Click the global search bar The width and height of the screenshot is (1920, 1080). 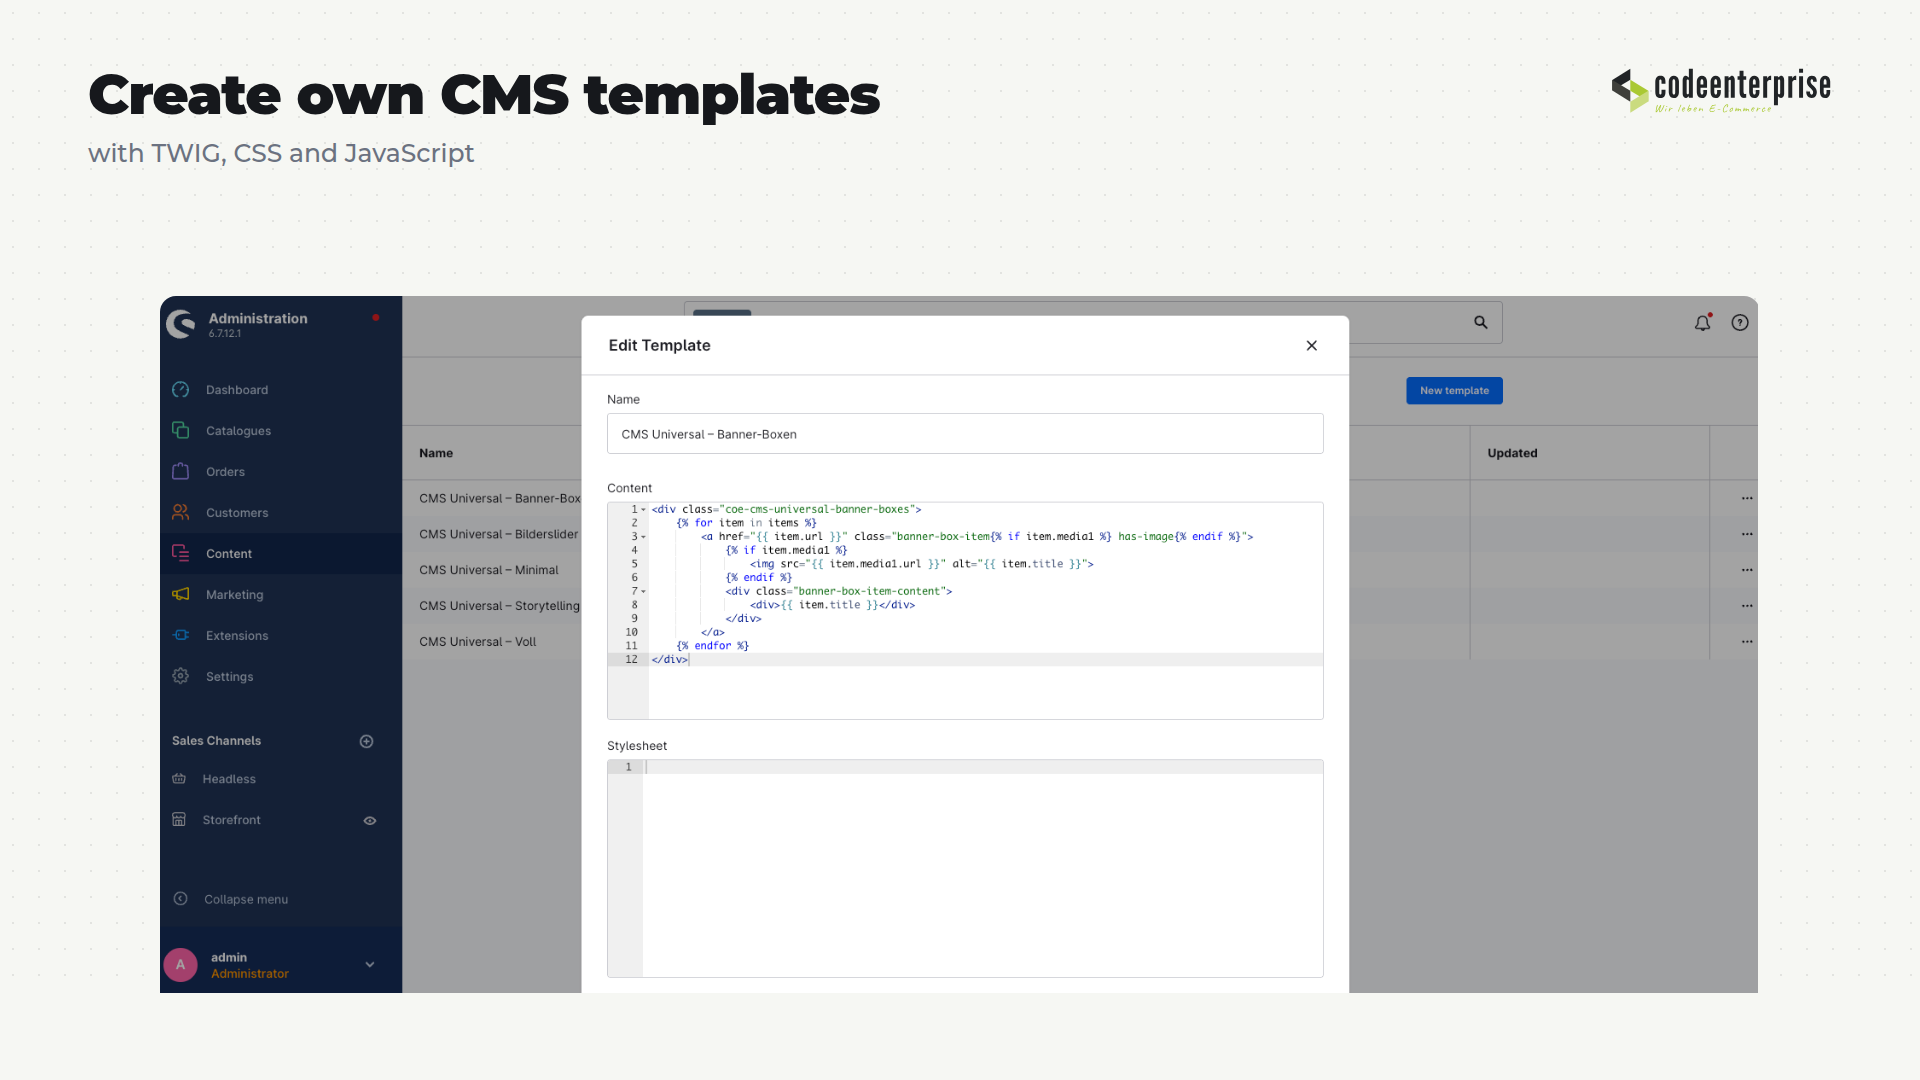coord(1093,323)
